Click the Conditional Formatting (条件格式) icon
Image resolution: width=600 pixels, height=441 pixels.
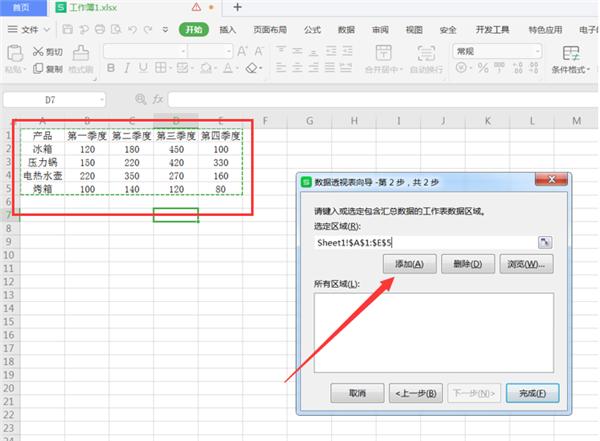click(571, 53)
